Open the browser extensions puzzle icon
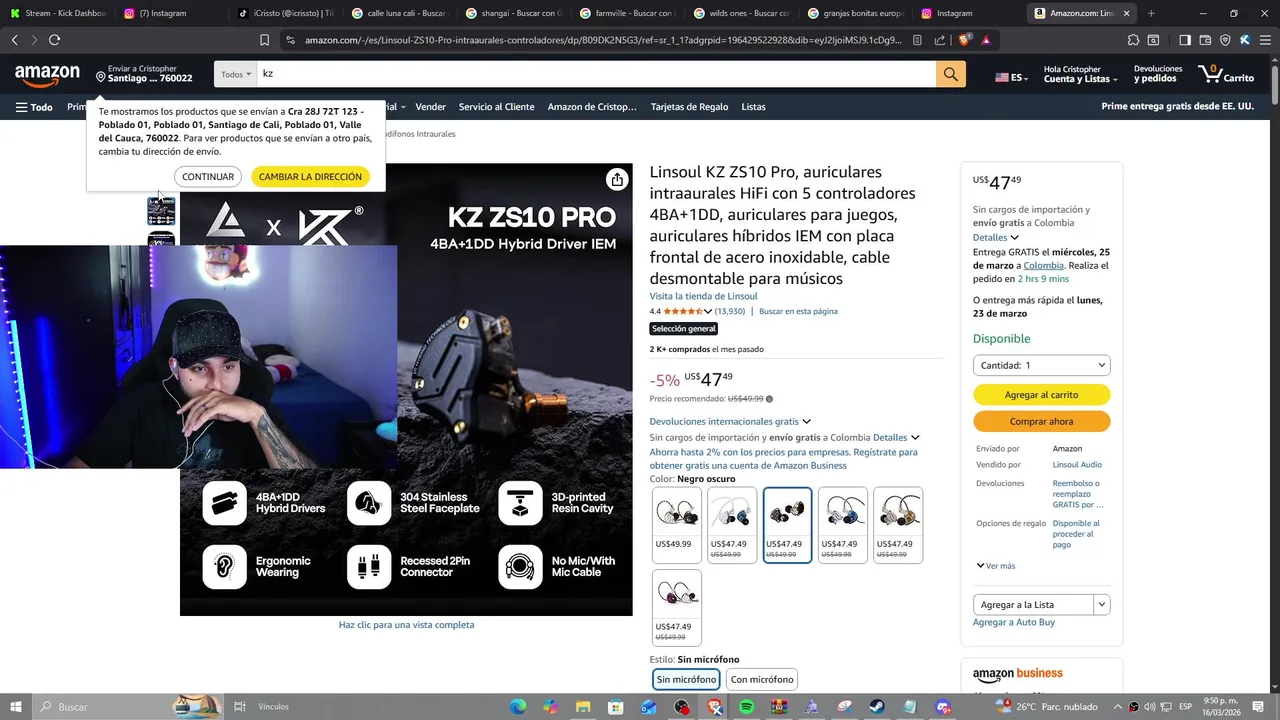Viewport: 1280px width, 720px height. coord(1133,40)
